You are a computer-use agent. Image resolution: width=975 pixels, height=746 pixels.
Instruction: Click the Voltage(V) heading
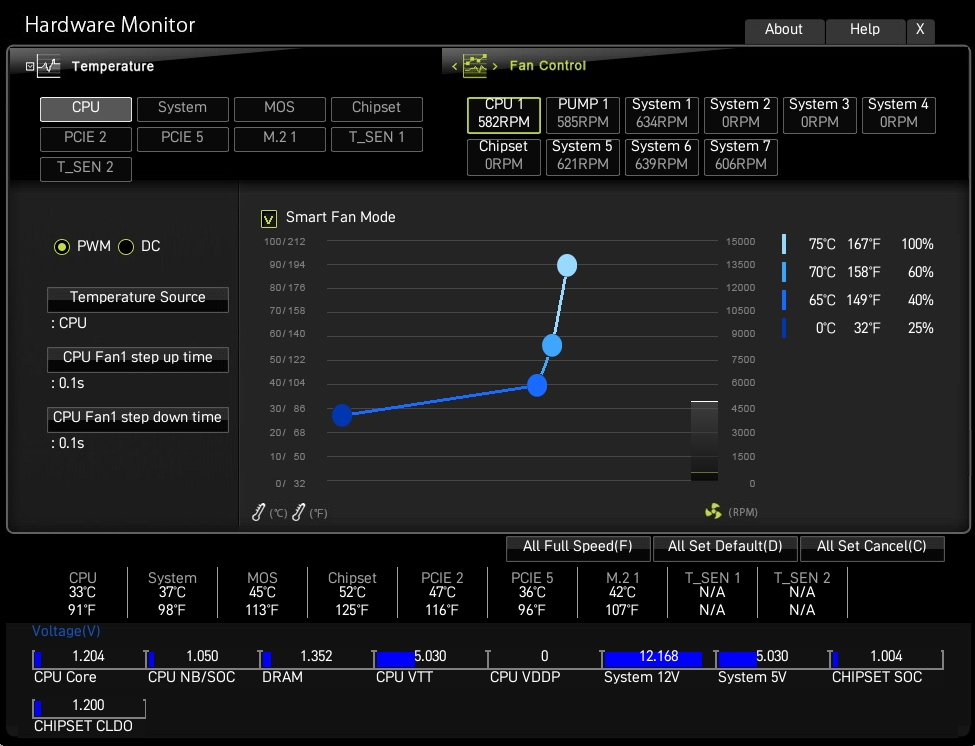coord(67,631)
